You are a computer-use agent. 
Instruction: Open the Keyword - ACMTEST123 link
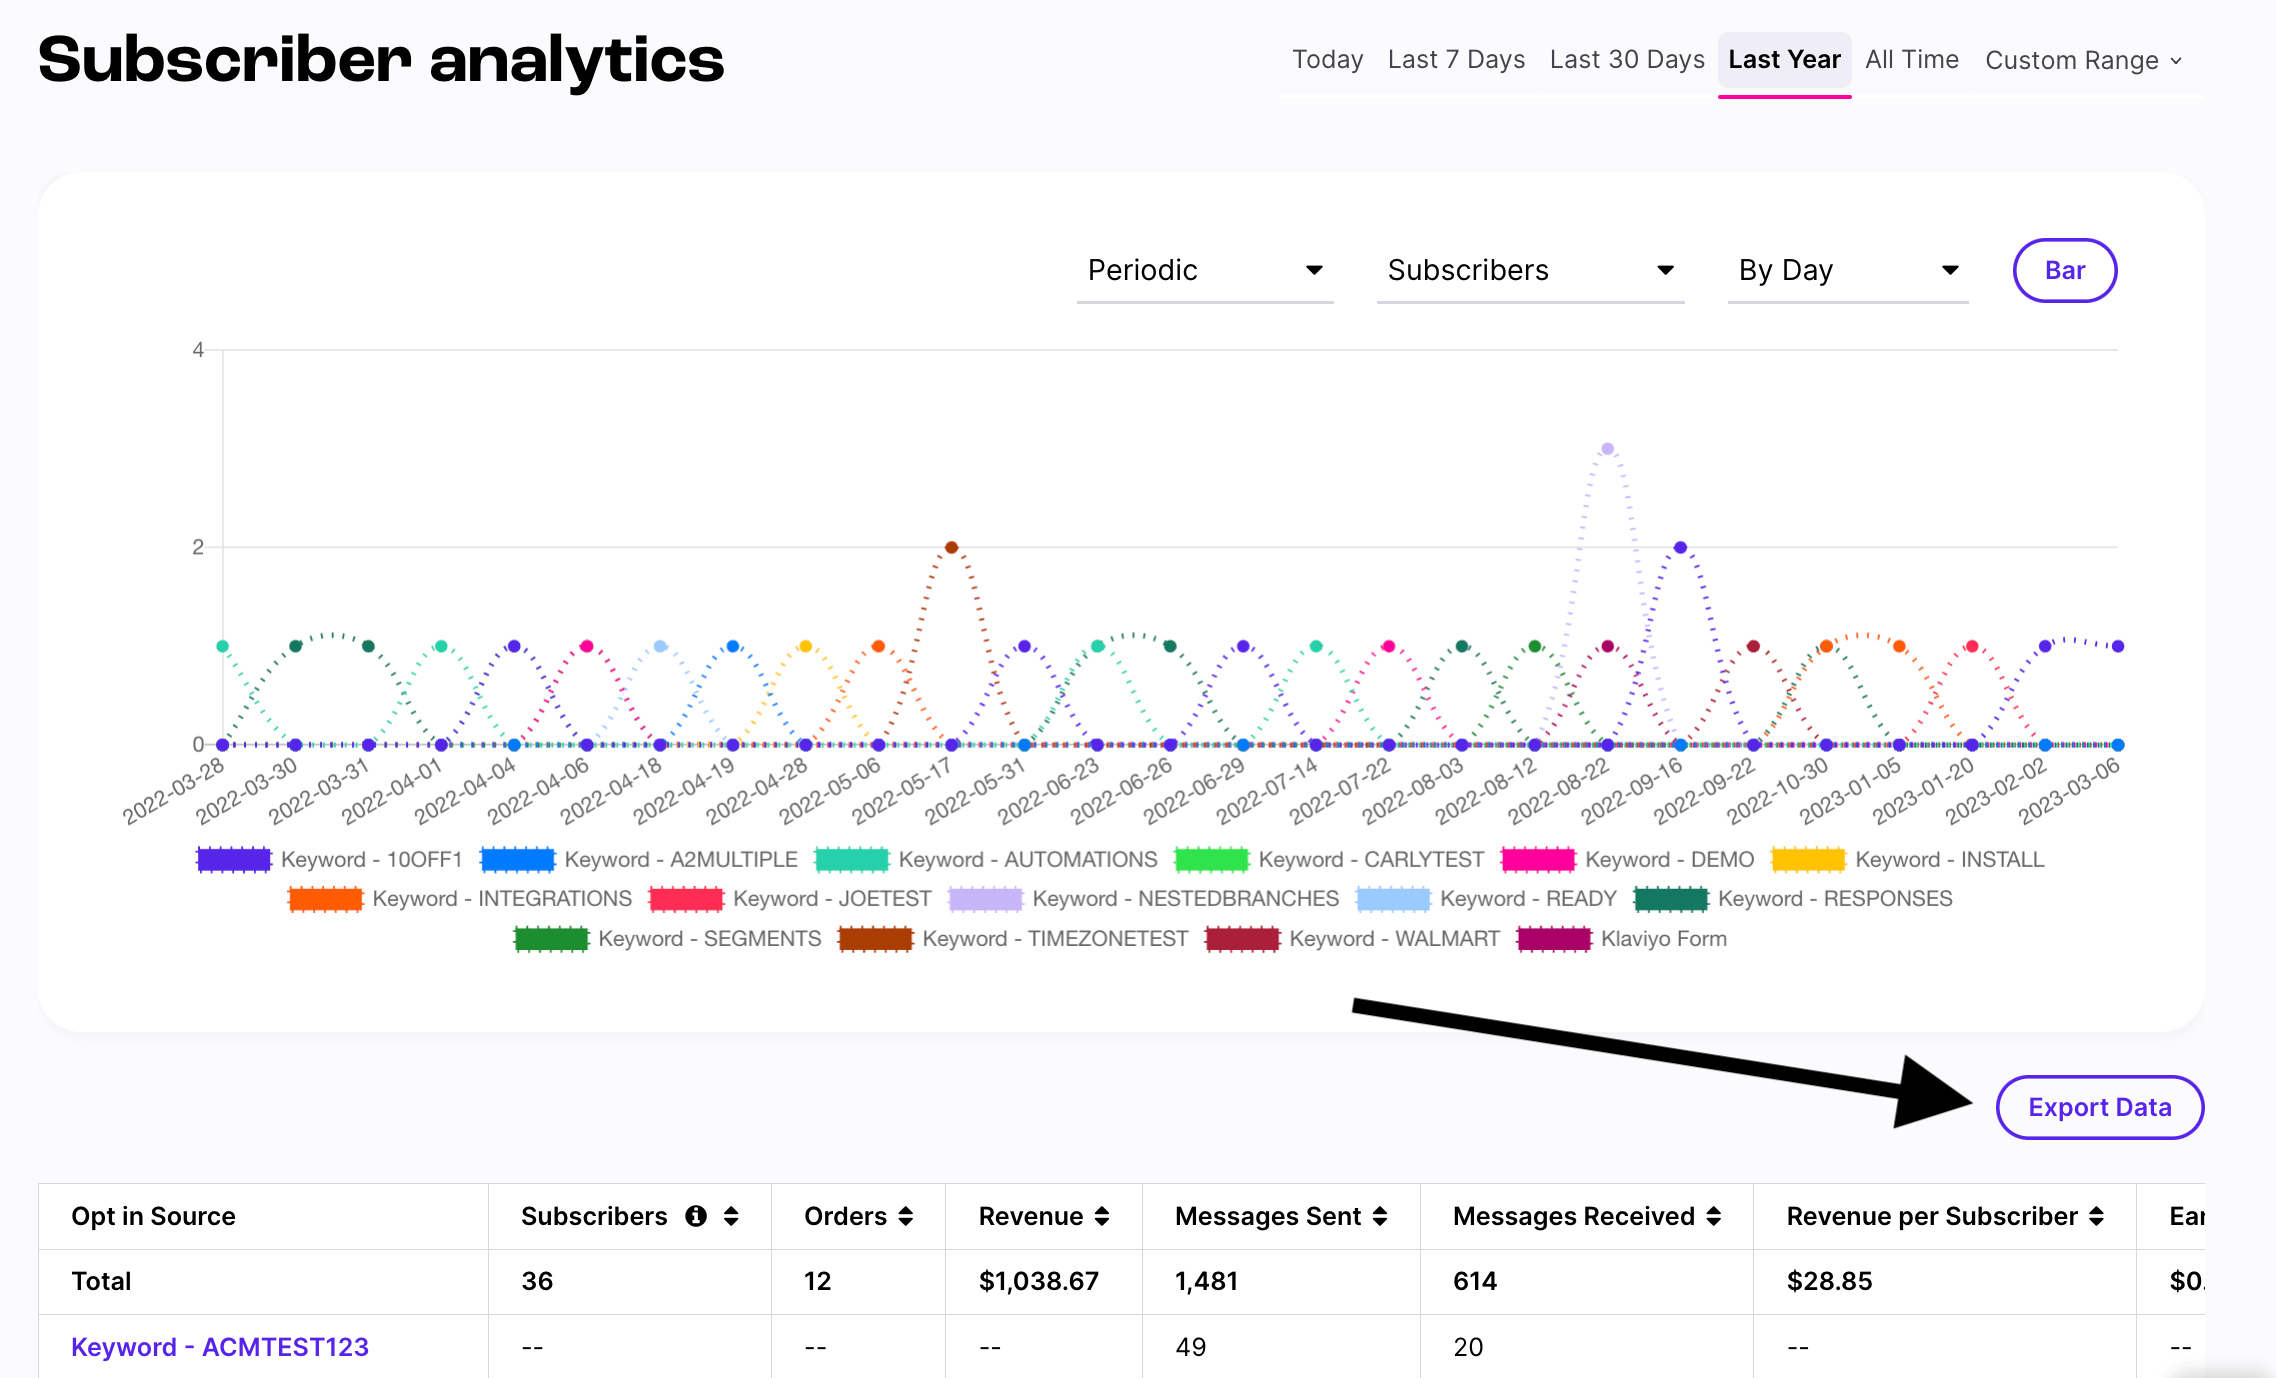tap(220, 1347)
